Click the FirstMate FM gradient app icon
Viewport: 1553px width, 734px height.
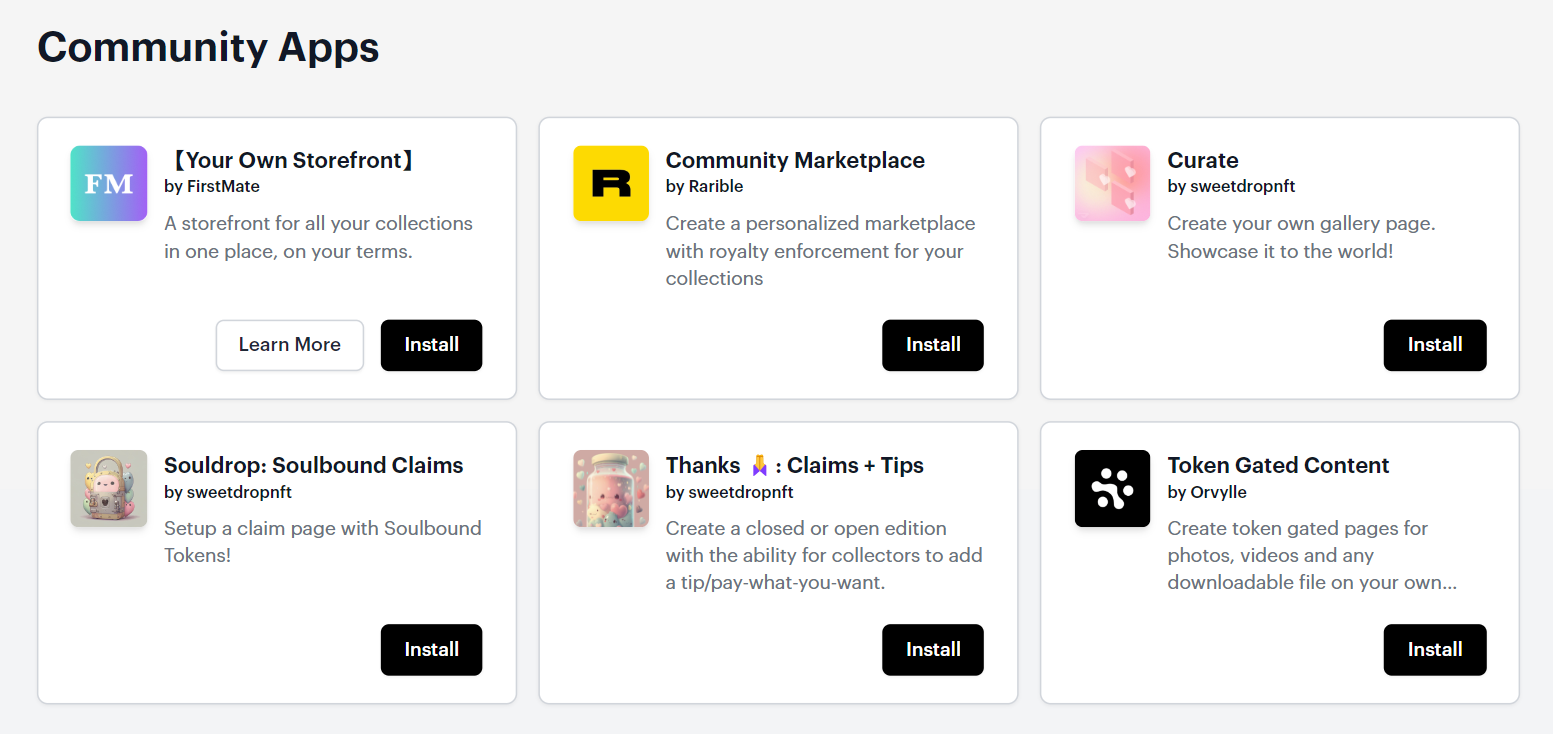109,183
